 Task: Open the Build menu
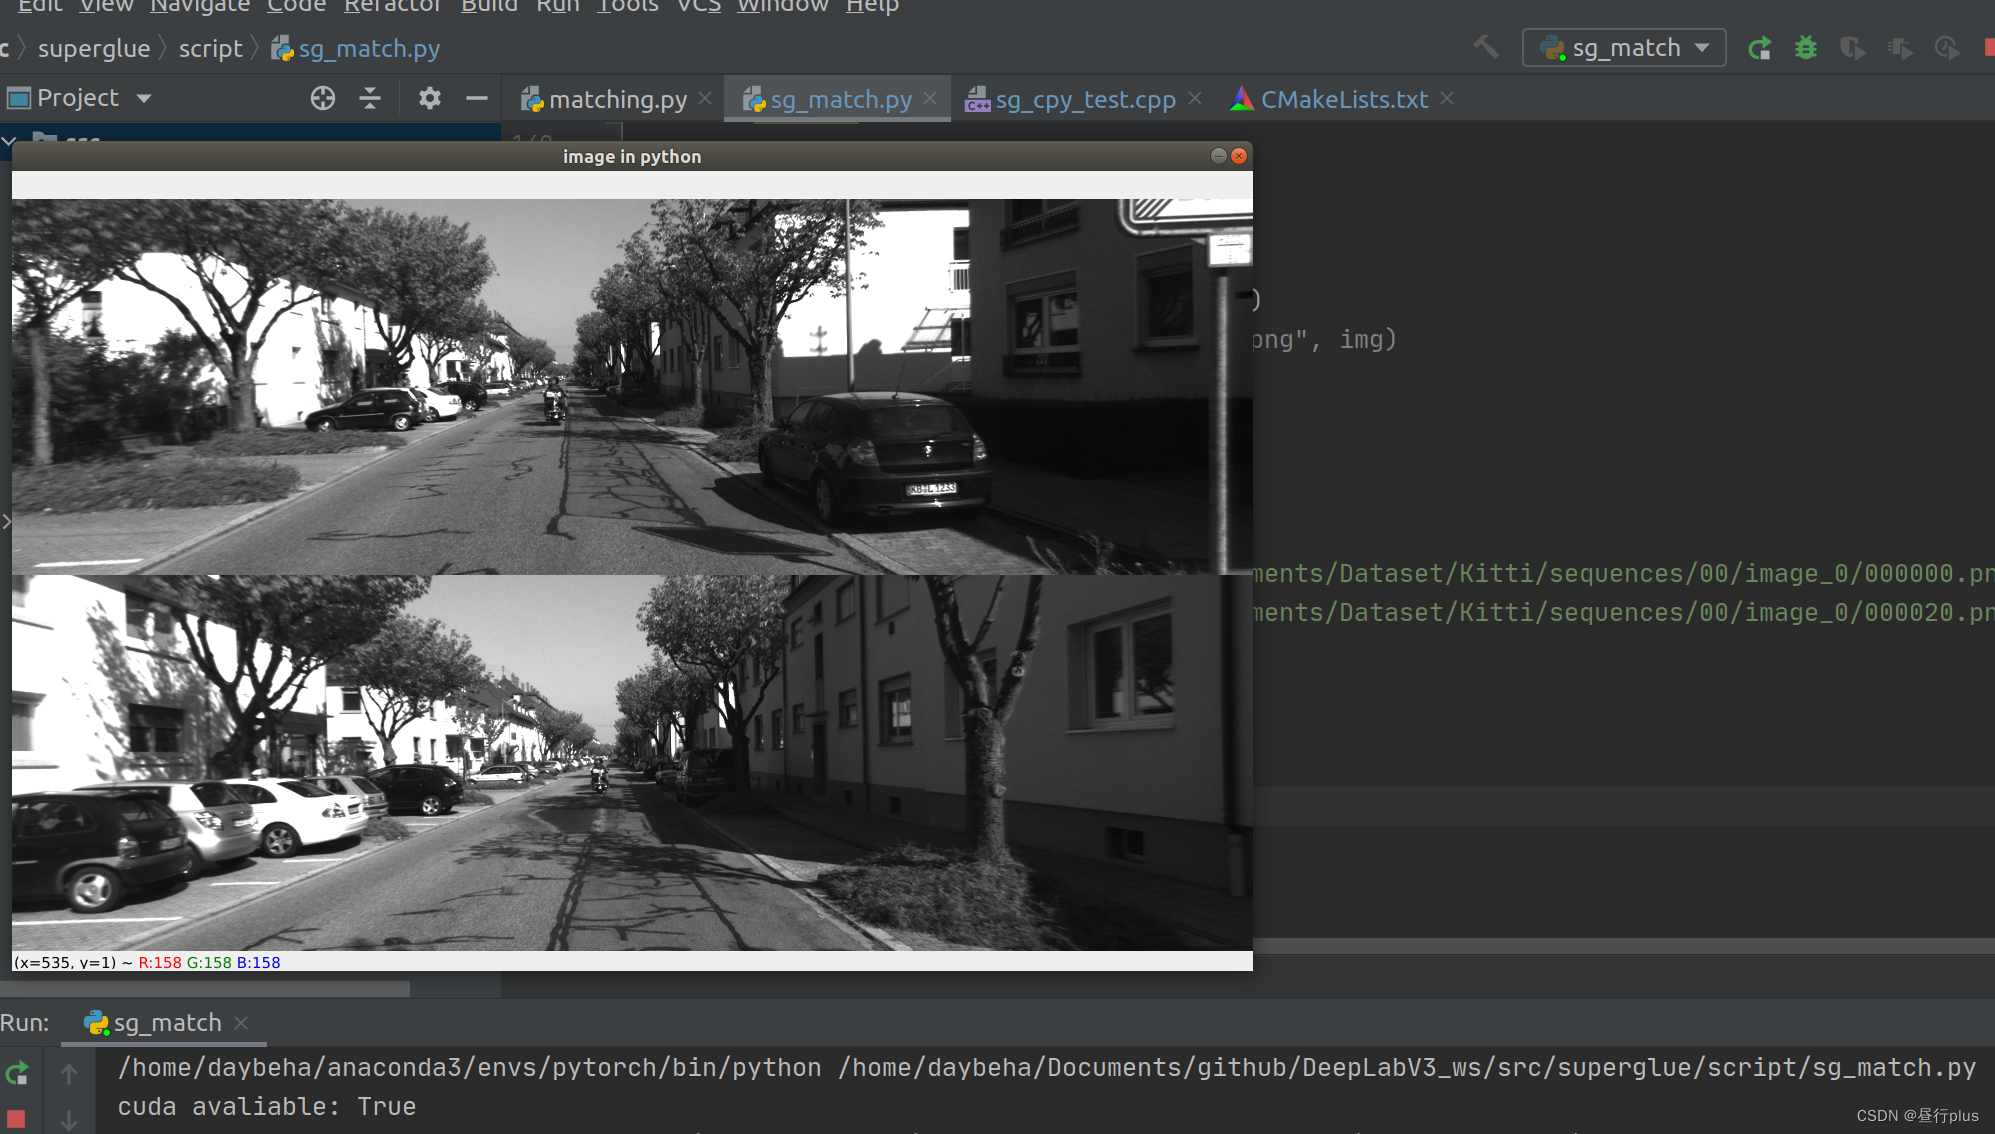click(489, 6)
